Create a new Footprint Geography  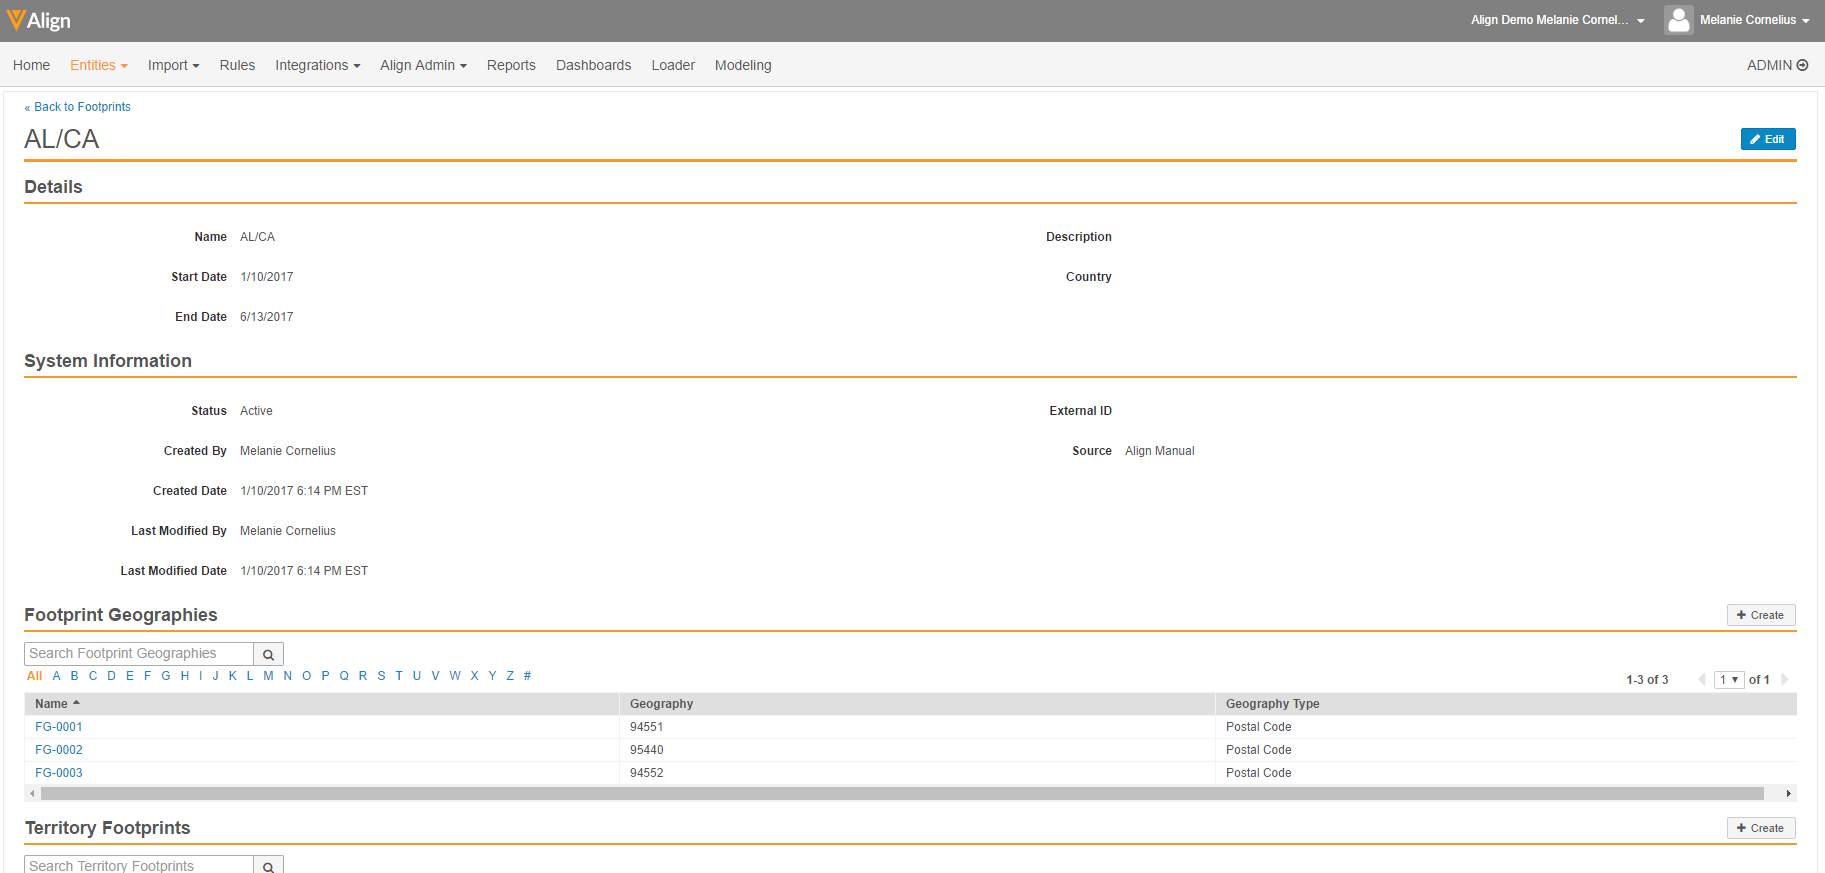(x=1760, y=615)
